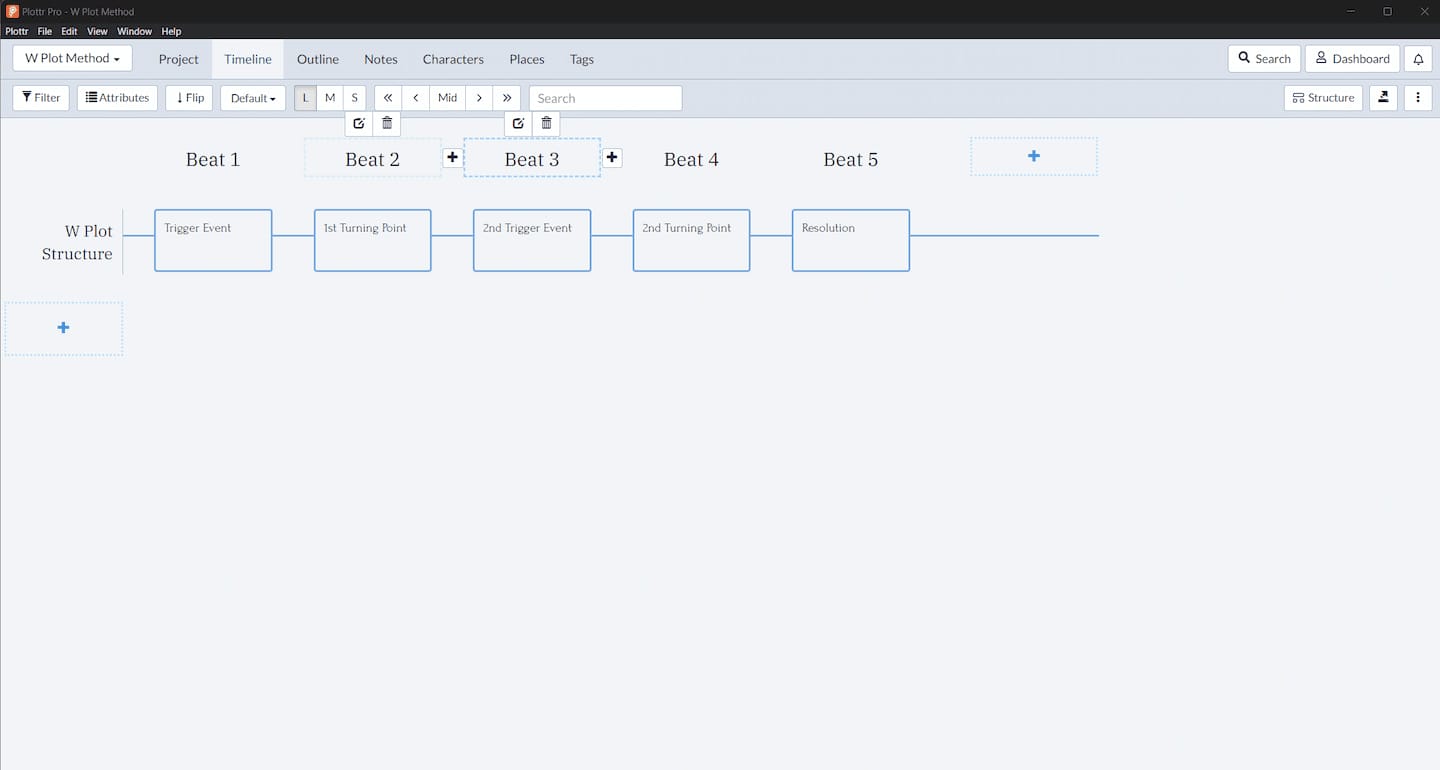Open the Dashboard

pos(1352,59)
